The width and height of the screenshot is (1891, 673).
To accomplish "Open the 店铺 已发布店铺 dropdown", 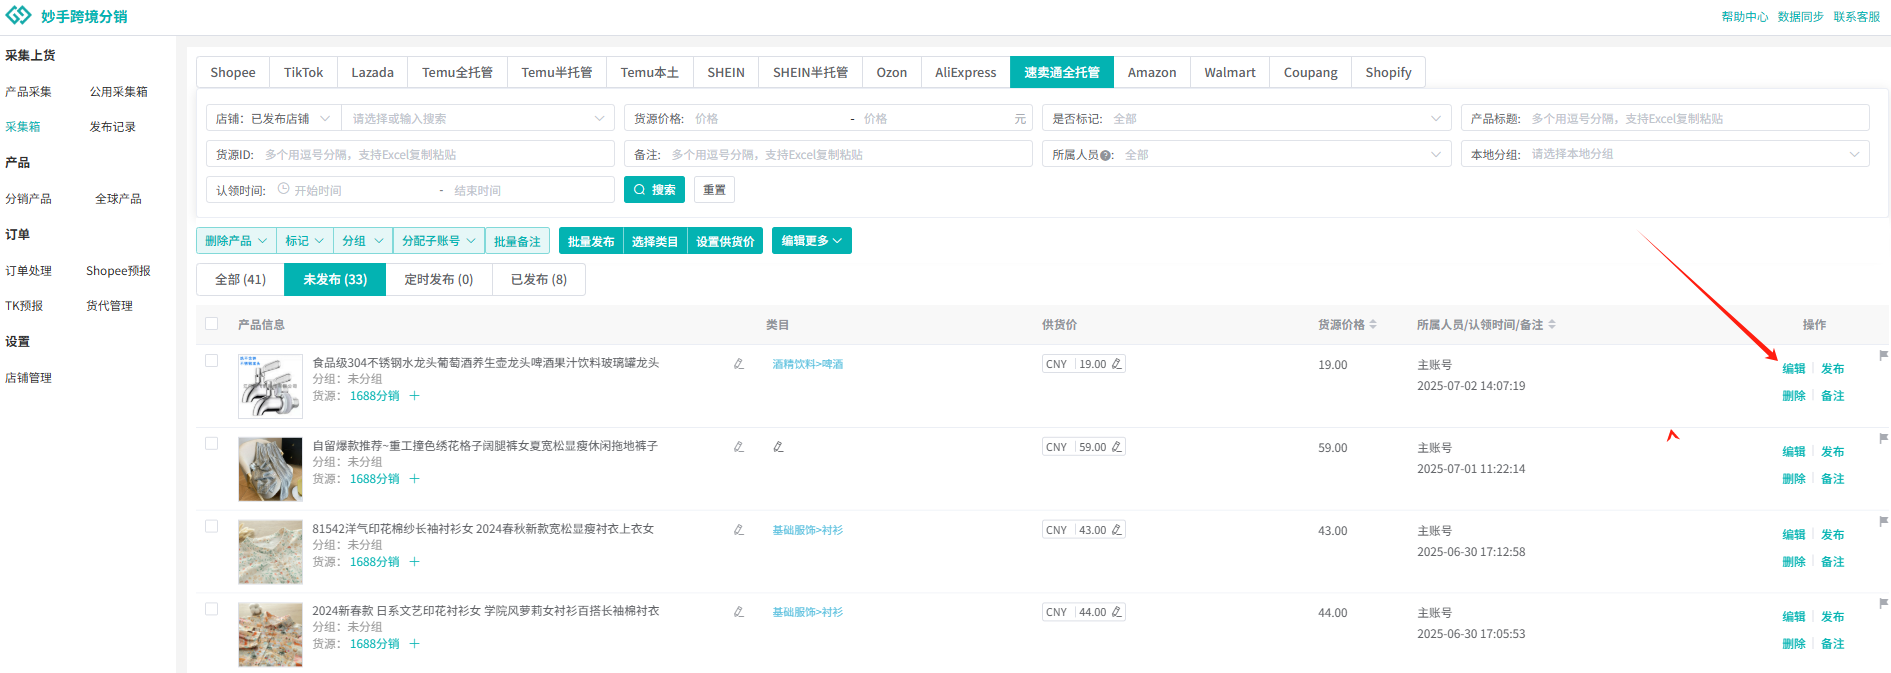I will point(274,118).
